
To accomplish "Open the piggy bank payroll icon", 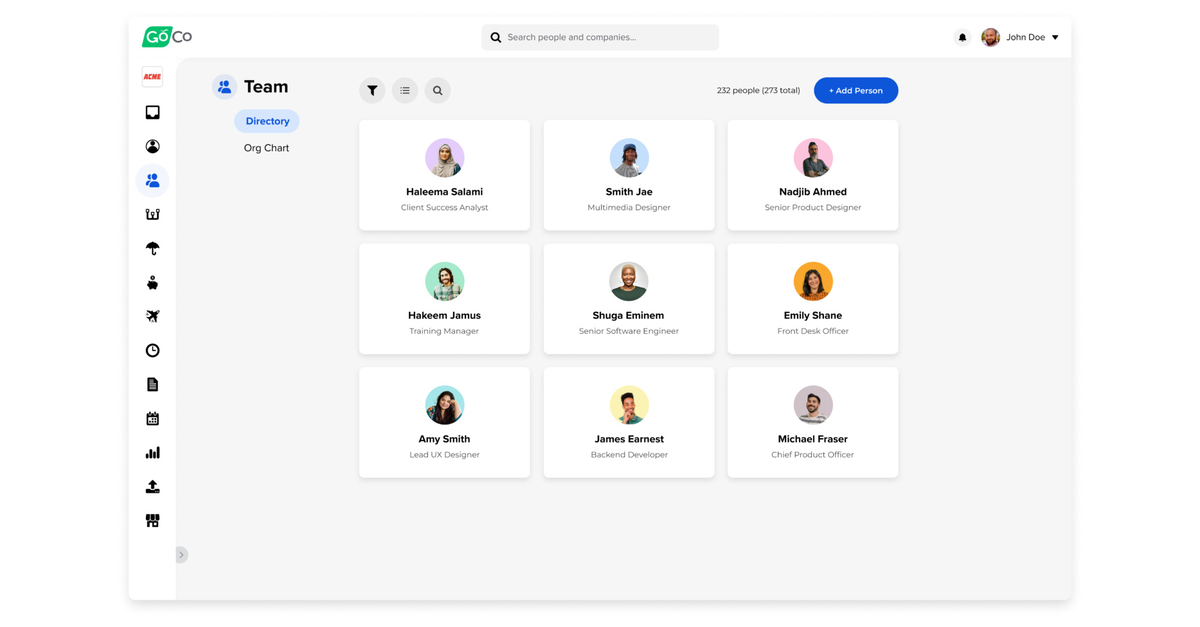I will pos(152,281).
